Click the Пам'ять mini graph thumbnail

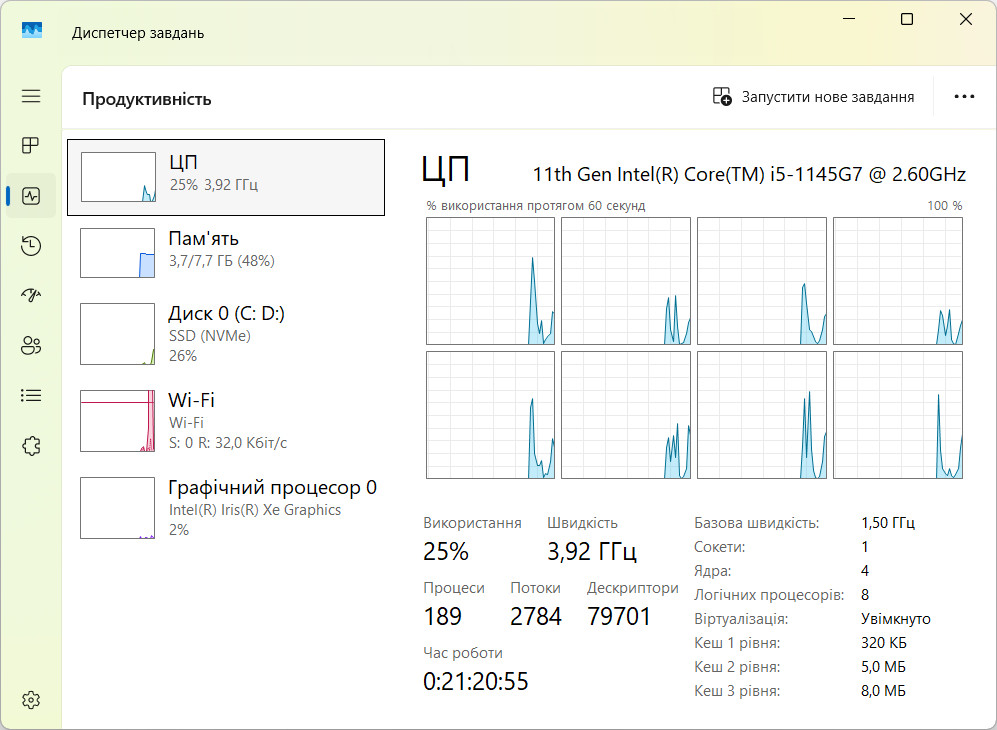[118, 253]
